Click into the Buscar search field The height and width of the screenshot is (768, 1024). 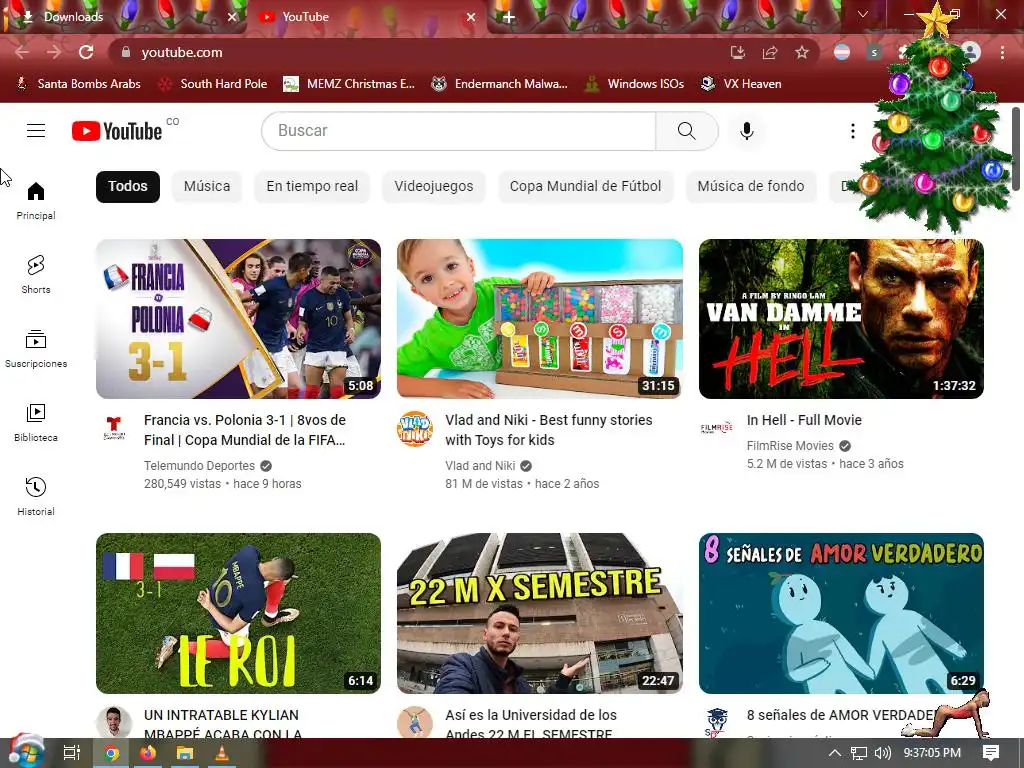click(458, 131)
